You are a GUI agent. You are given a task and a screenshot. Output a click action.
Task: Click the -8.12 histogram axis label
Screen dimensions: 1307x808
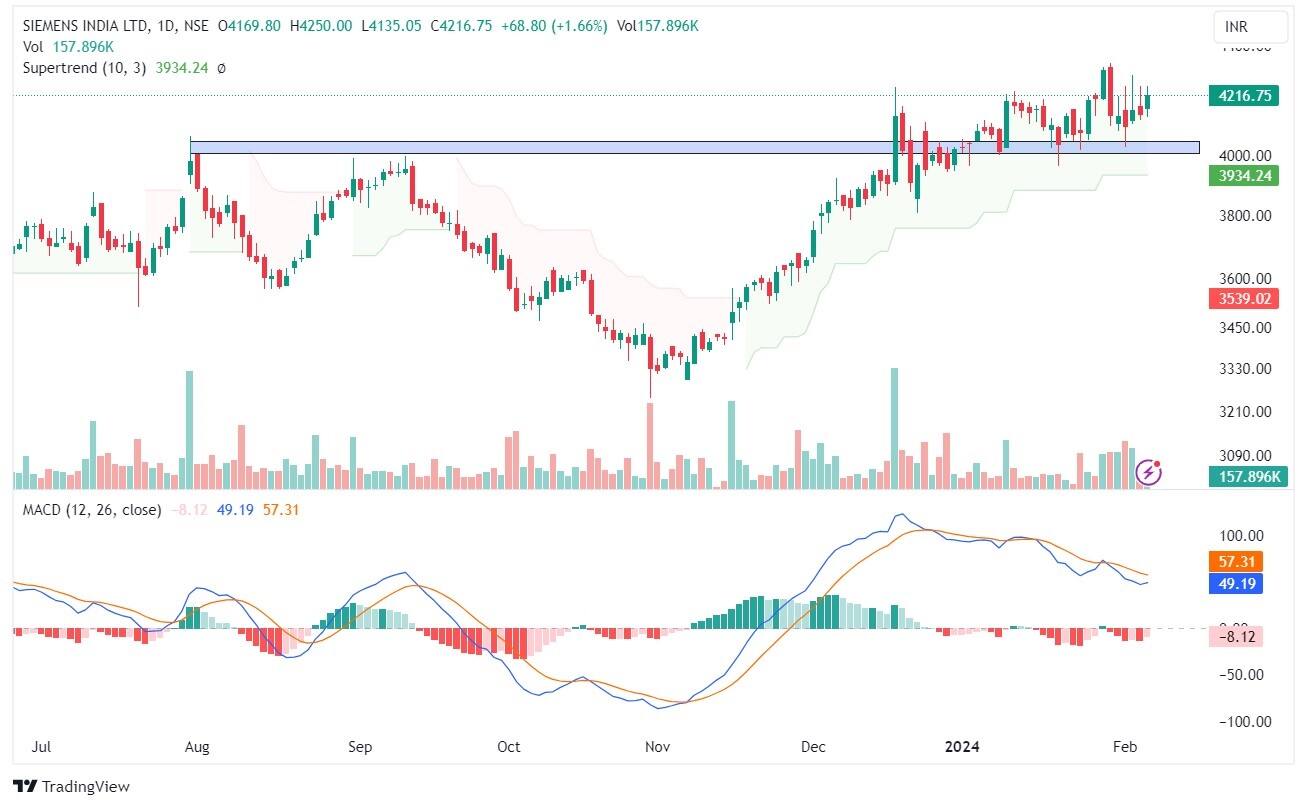point(1236,636)
